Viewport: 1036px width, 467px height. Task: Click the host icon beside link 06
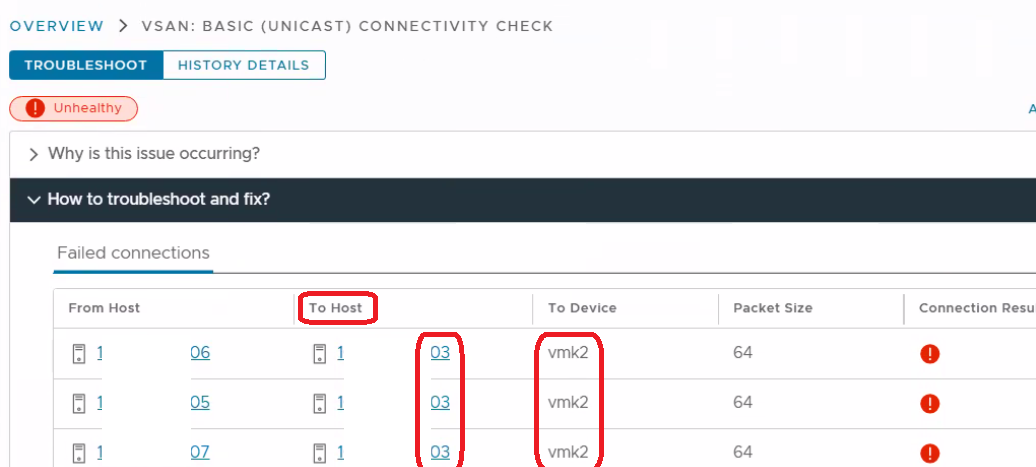click(x=79, y=353)
